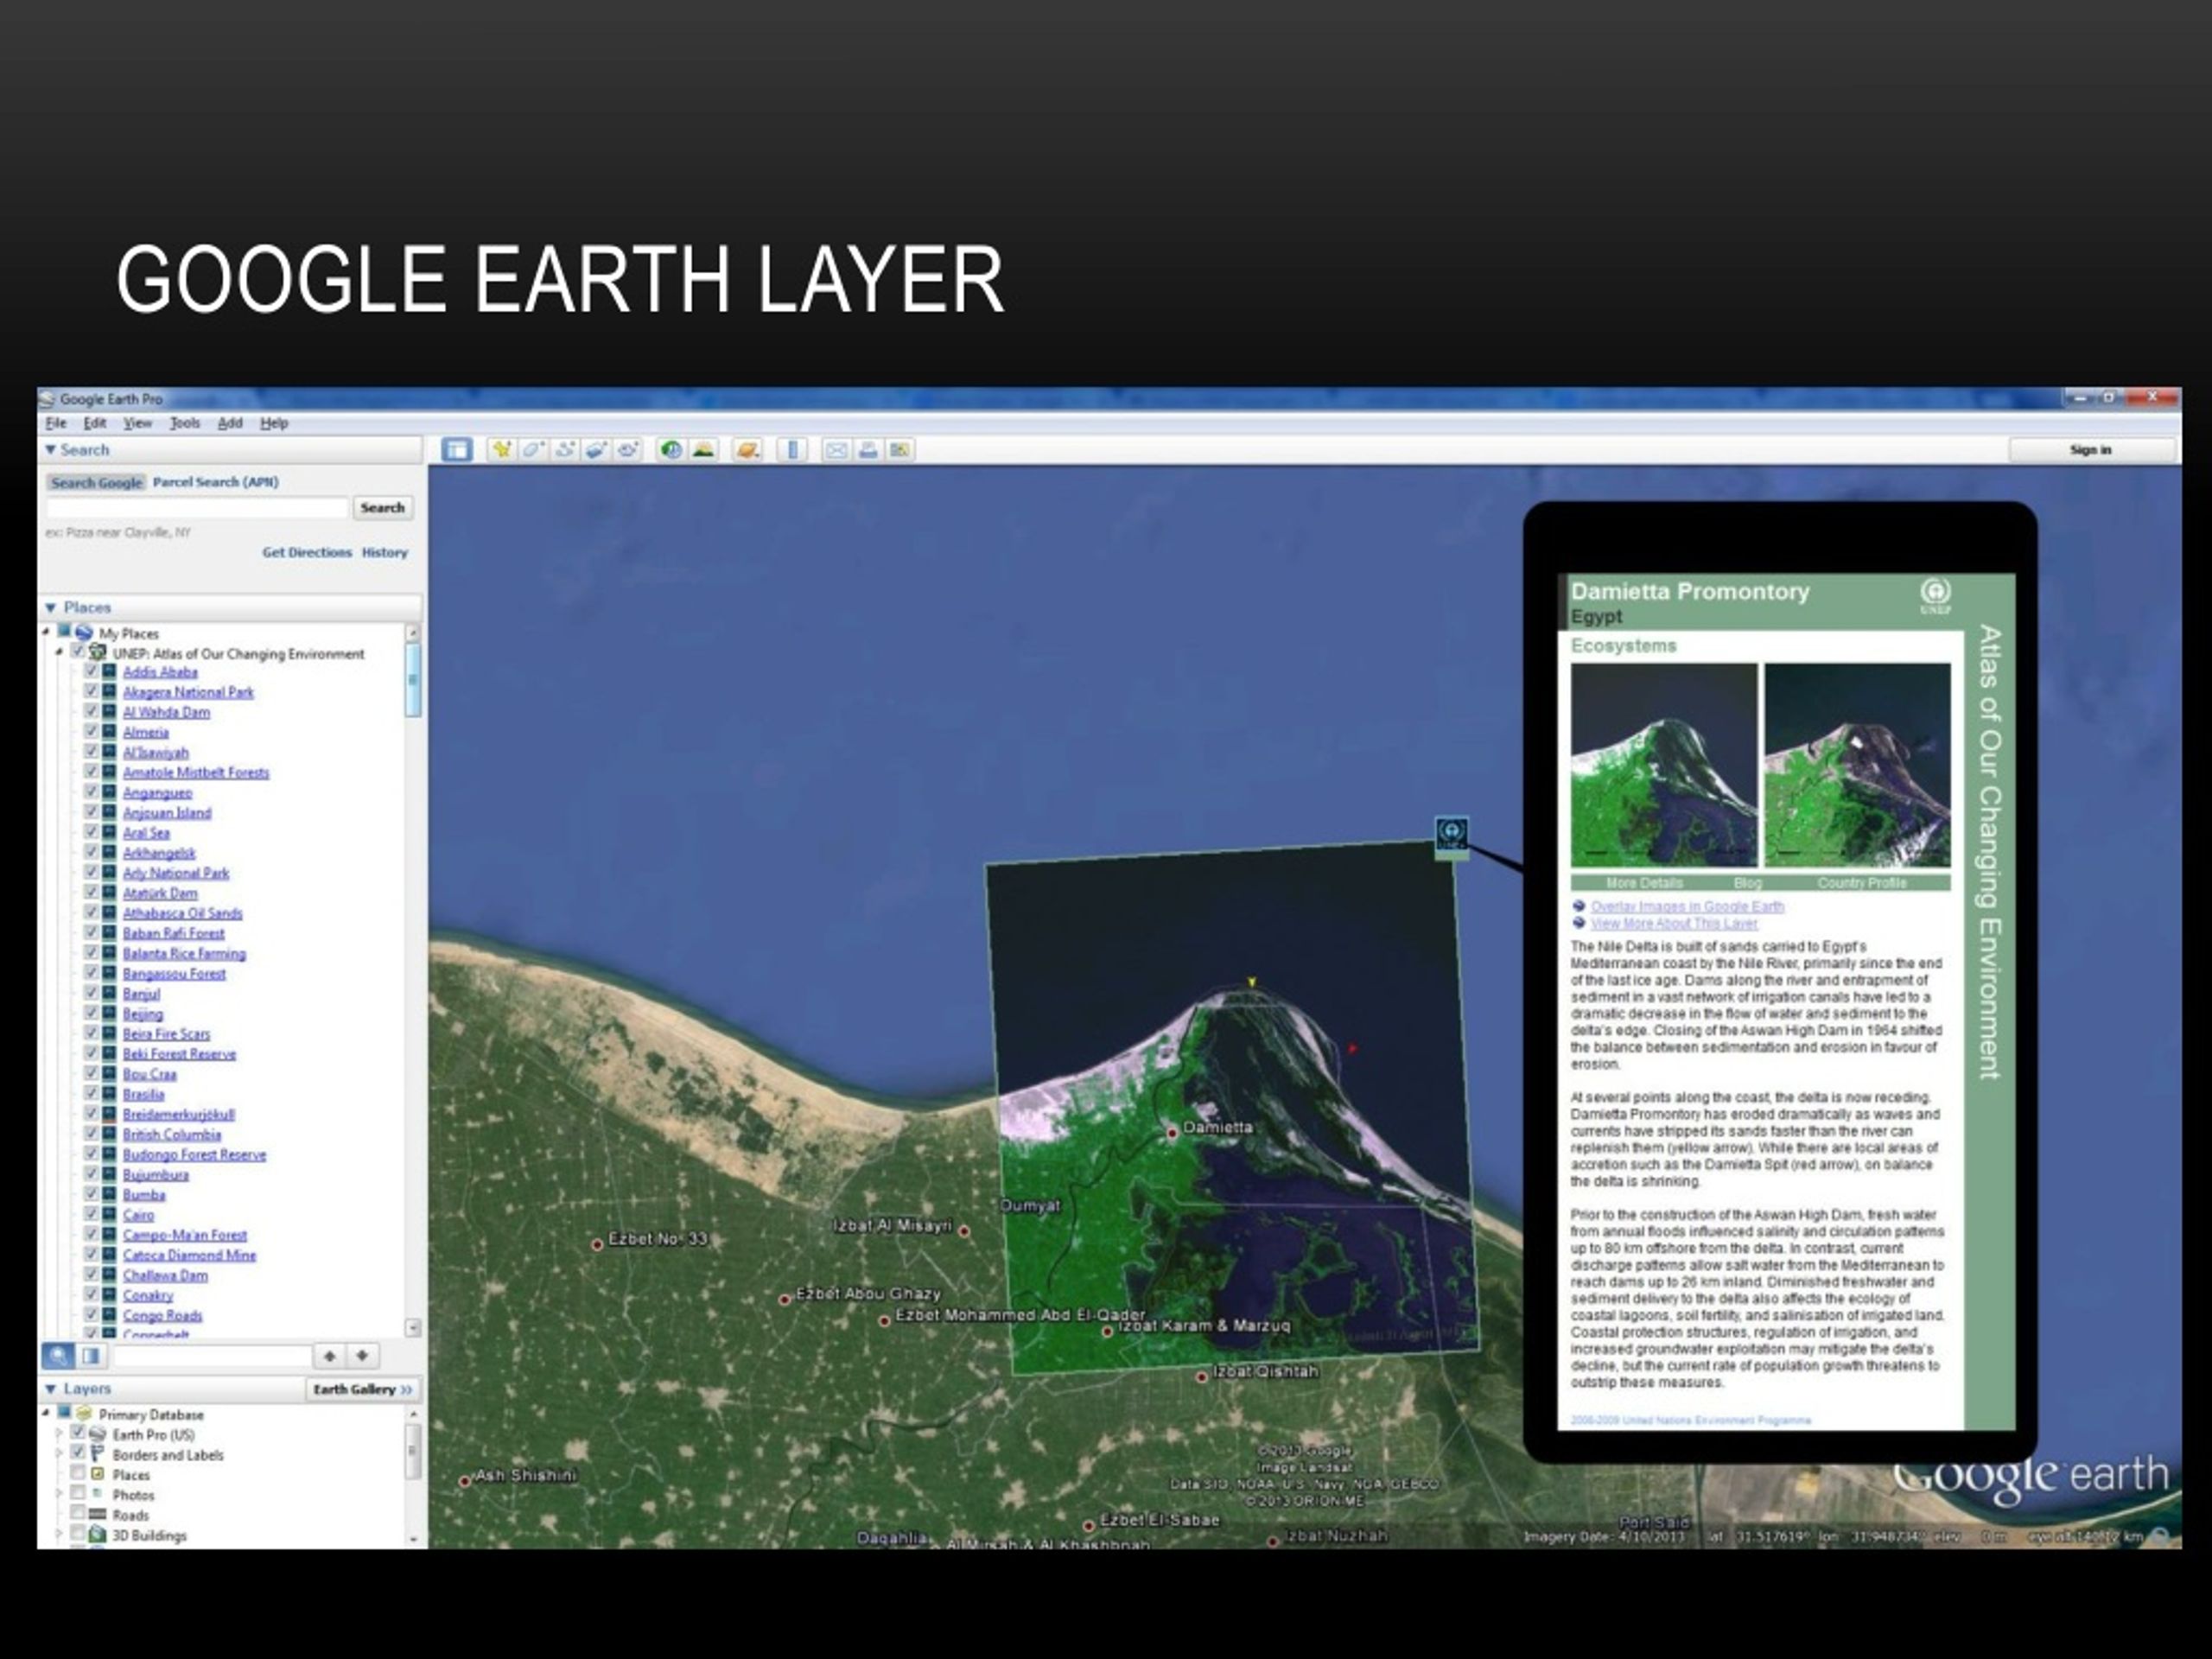Collapse the Primary Database tree node
This screenshot has width=2212, height=1659.
coord(46,1414)
